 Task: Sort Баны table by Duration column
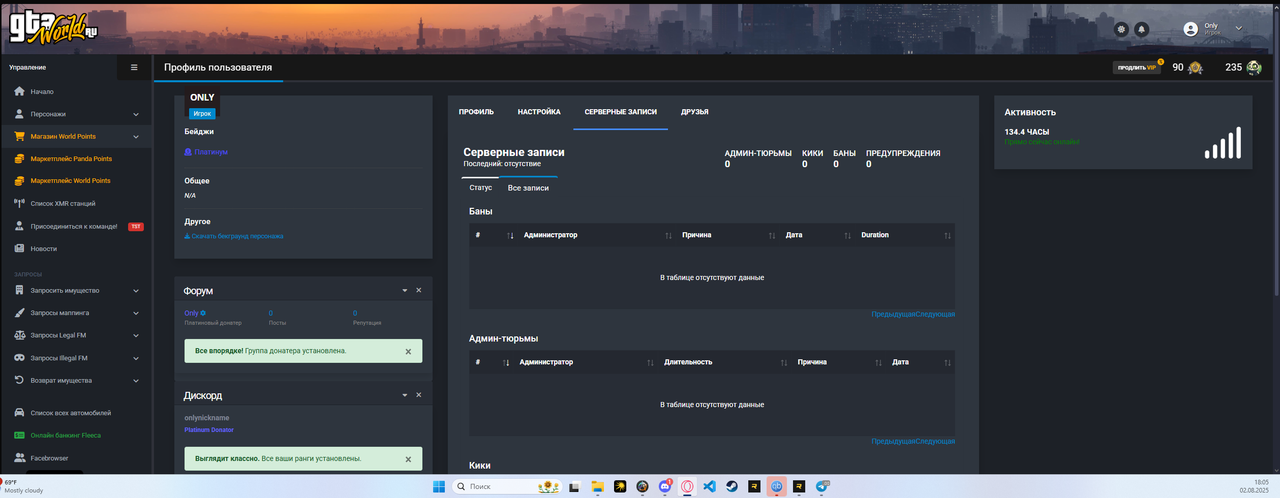(x=904, y=235)
